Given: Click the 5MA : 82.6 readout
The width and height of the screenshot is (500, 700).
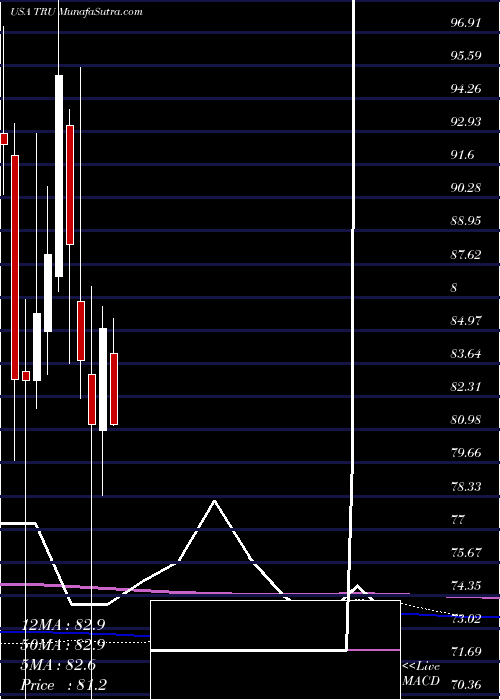Looking at the screenshot, I should pyautogui.click(x=58, y=665).
